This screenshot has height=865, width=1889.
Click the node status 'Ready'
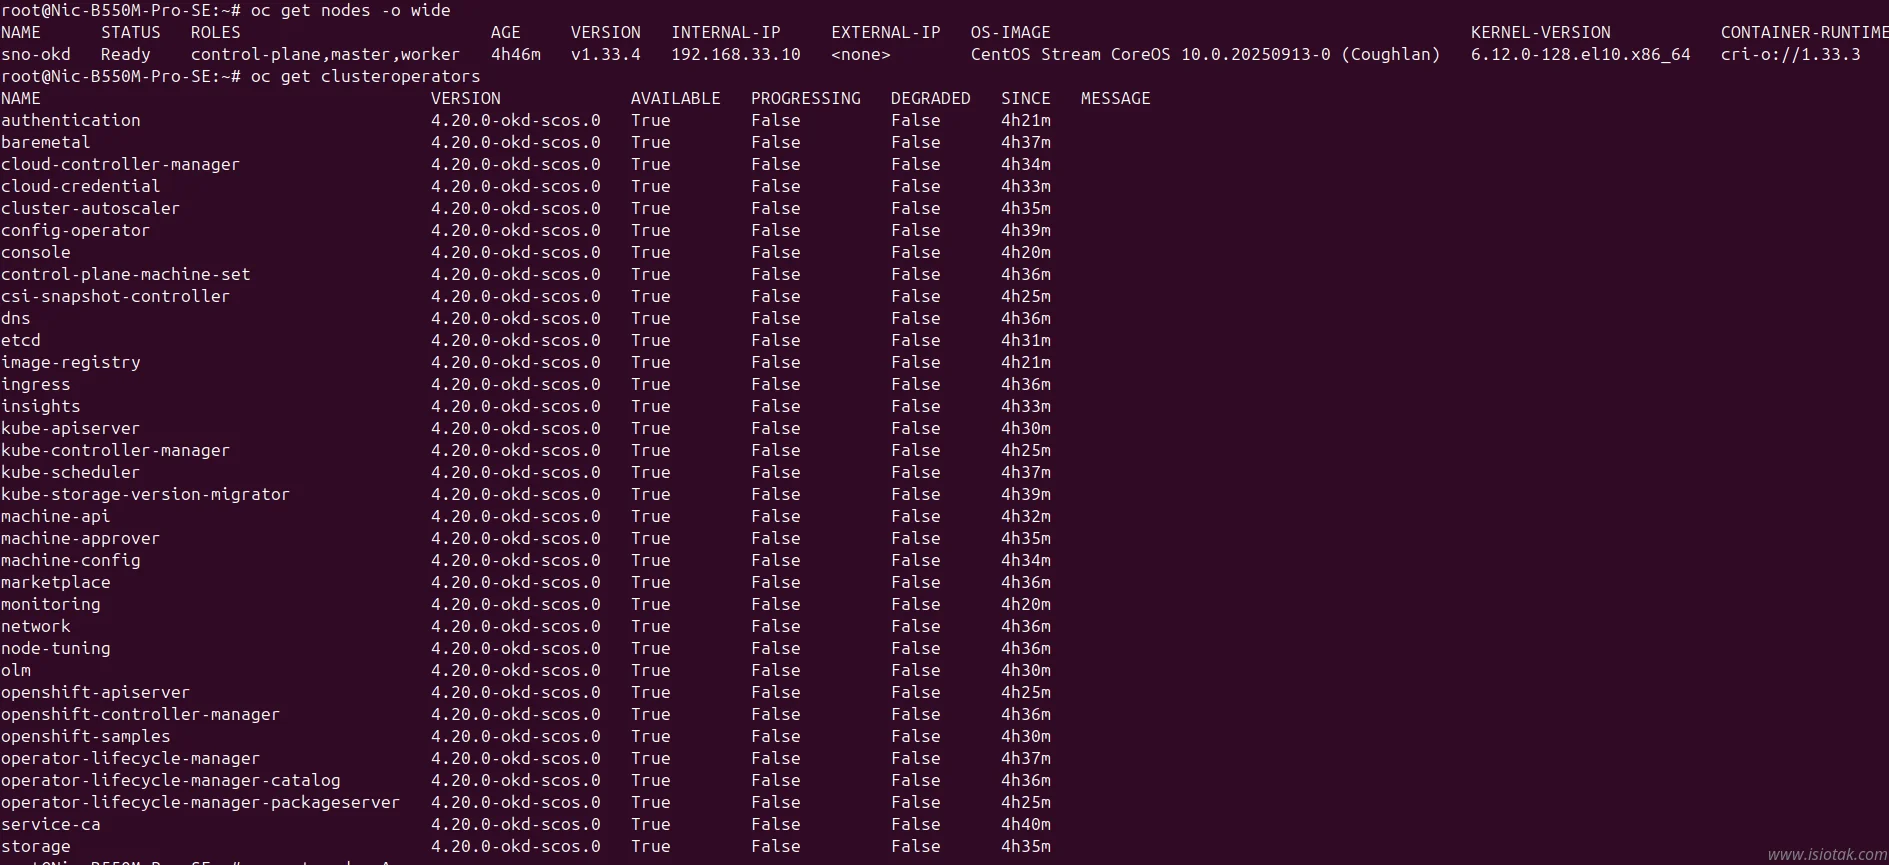click(126, 55)
